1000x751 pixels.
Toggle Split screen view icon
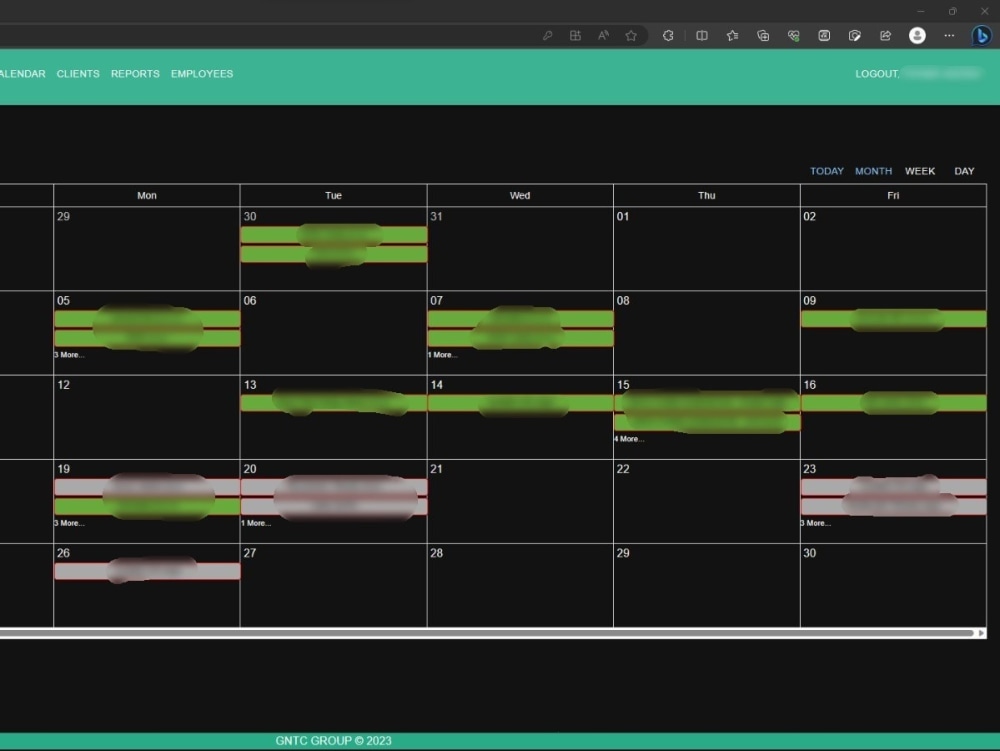[702, 36]
